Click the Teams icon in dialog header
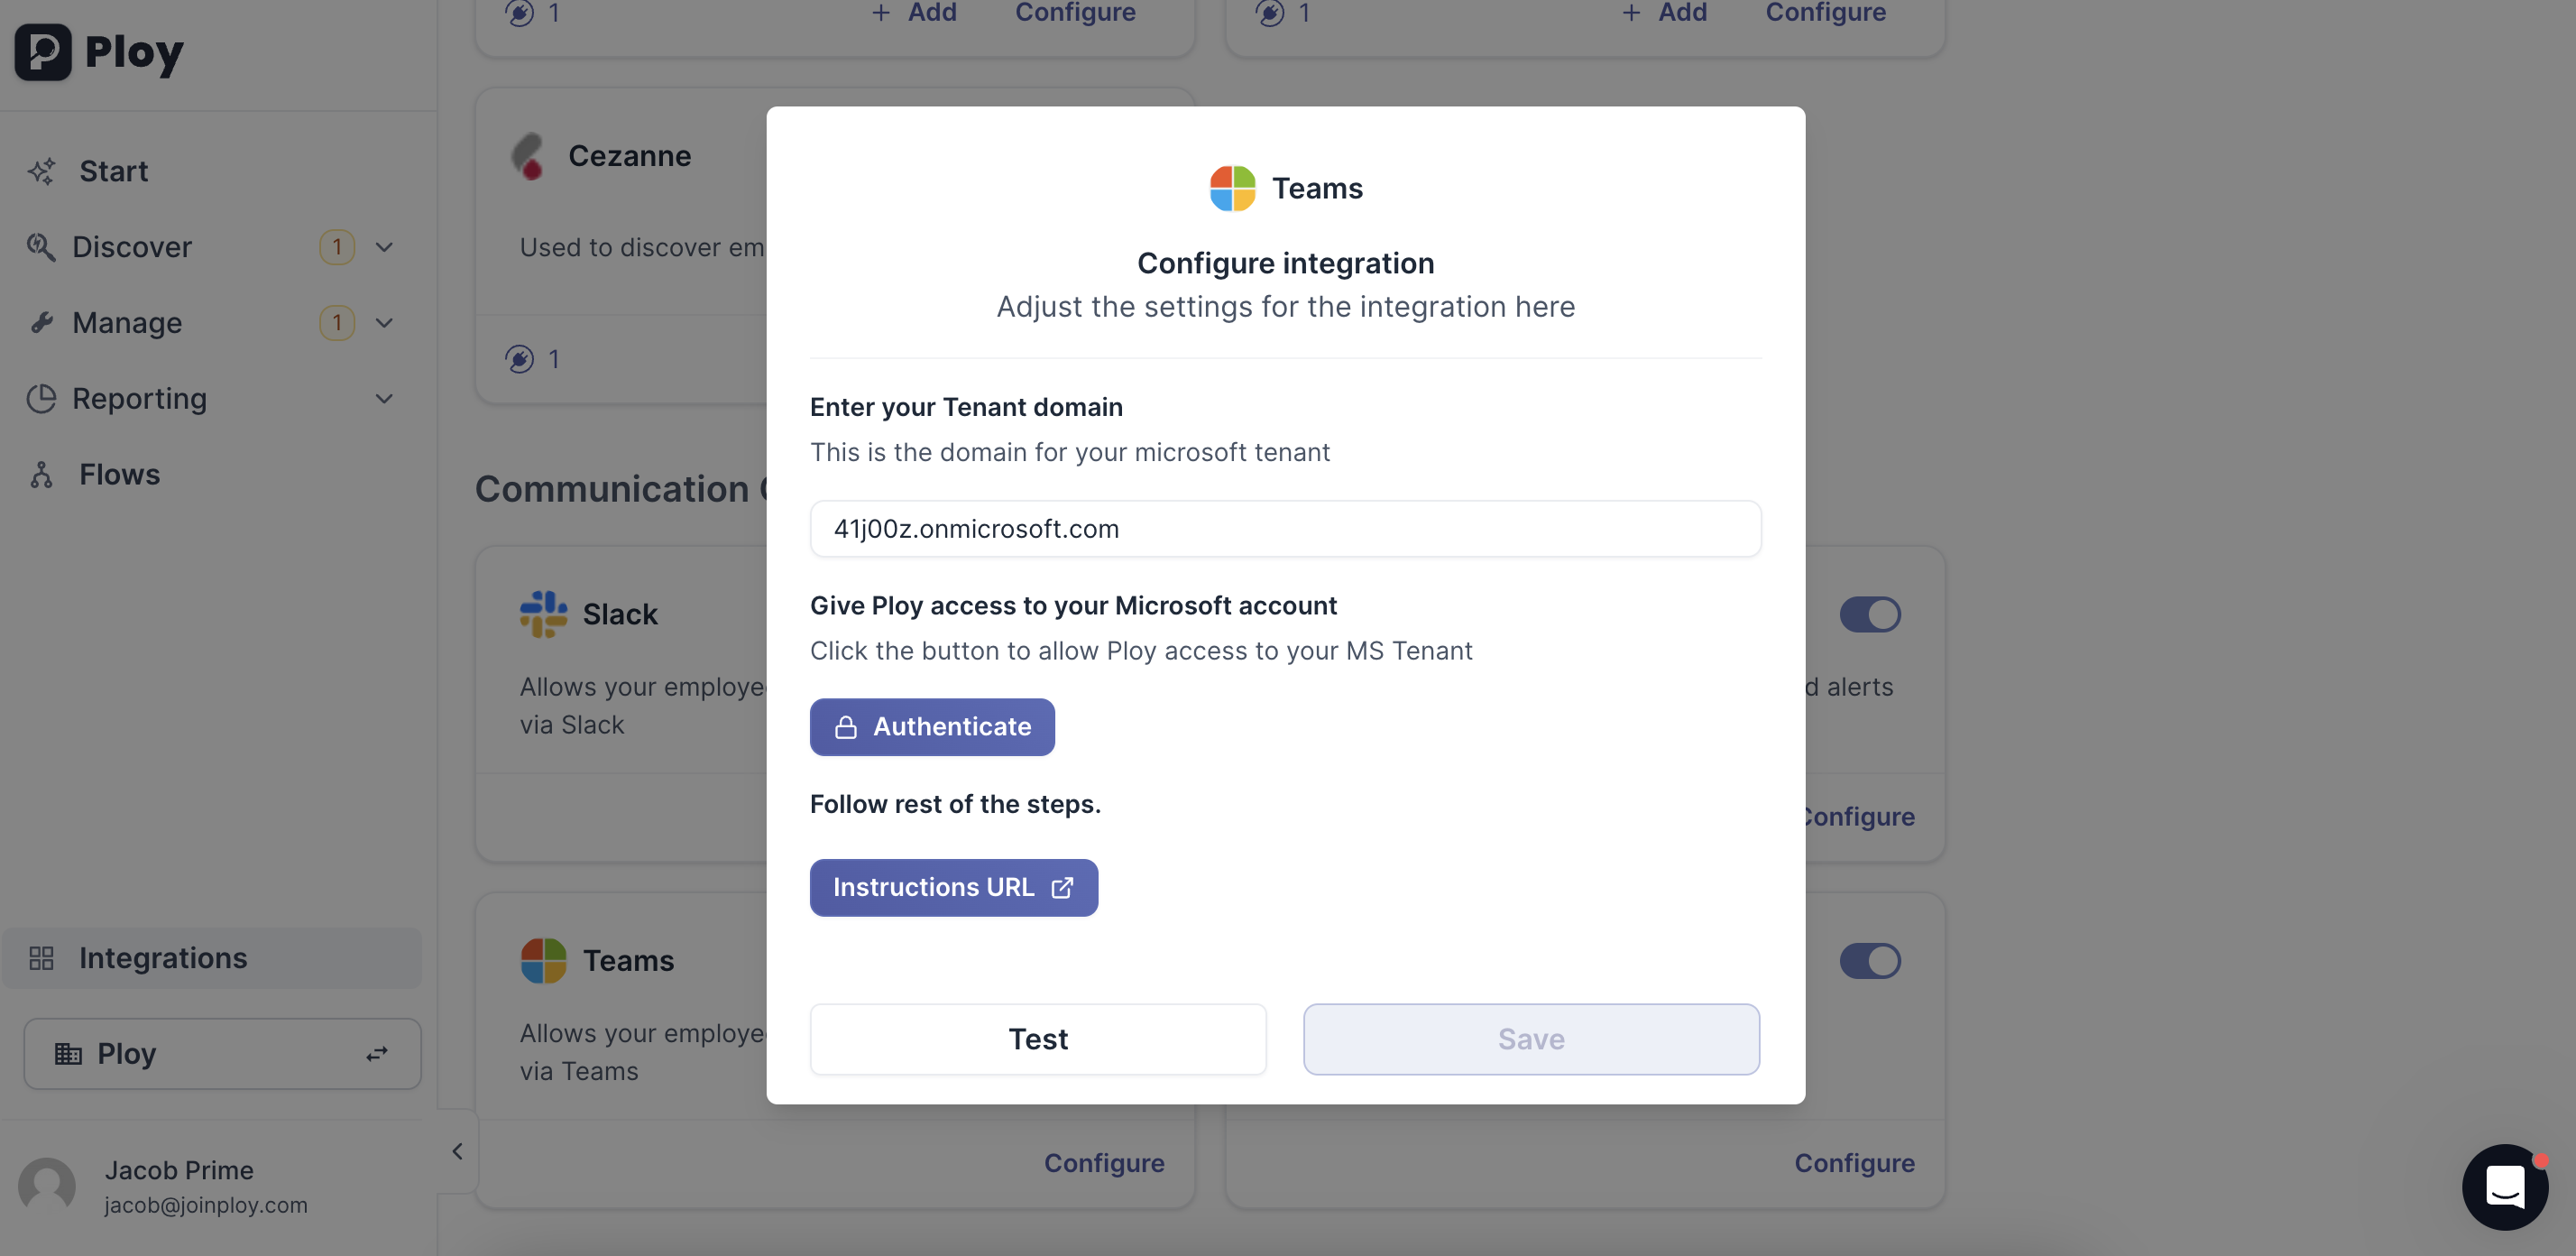Viewport: 2576px width, 1256px height. tap(1232, 188)
